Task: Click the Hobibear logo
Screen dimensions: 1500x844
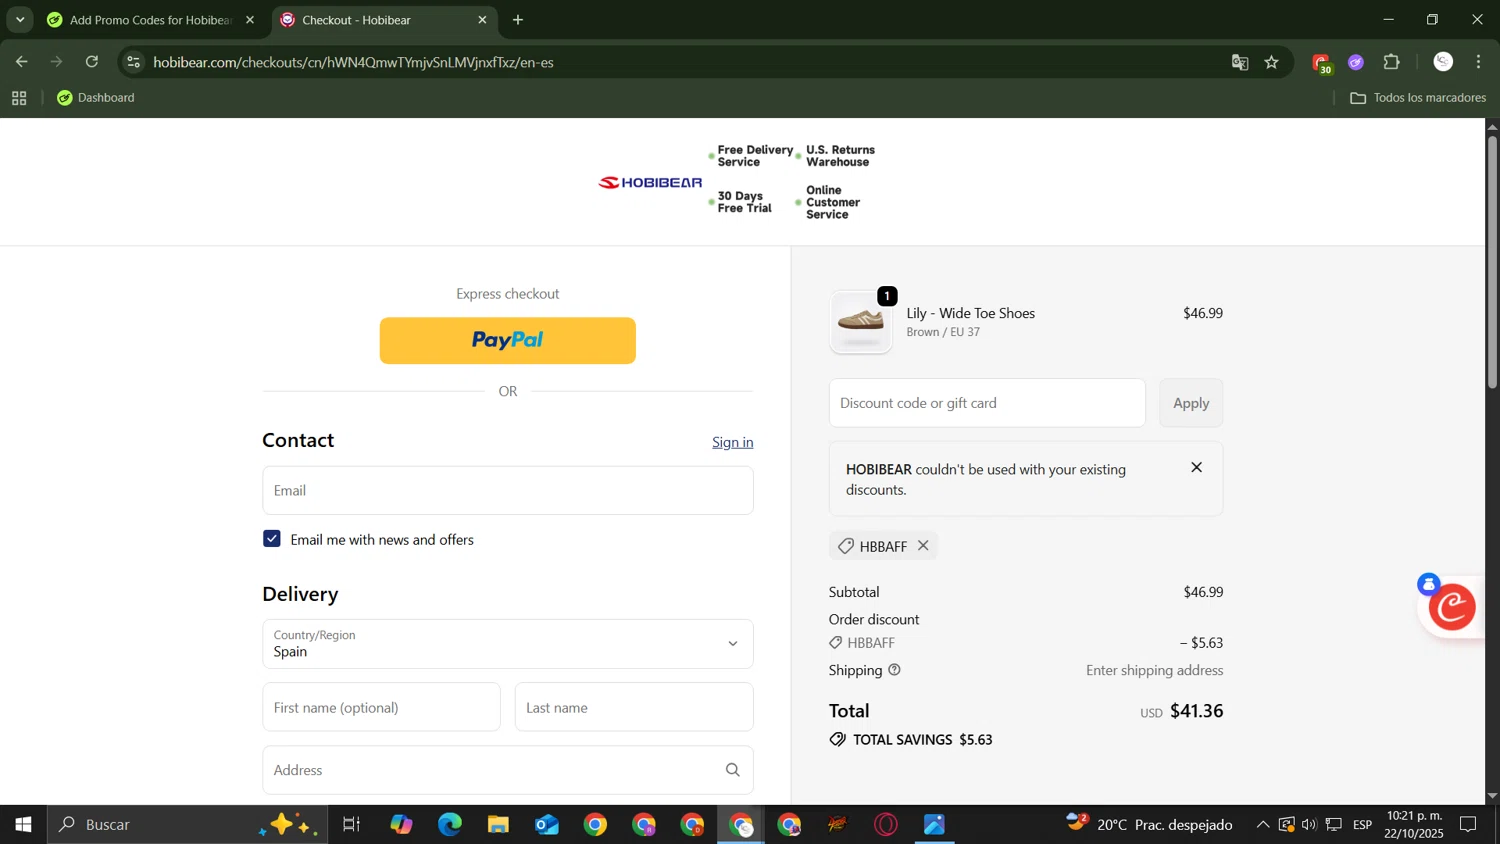Action: (650, 182)
